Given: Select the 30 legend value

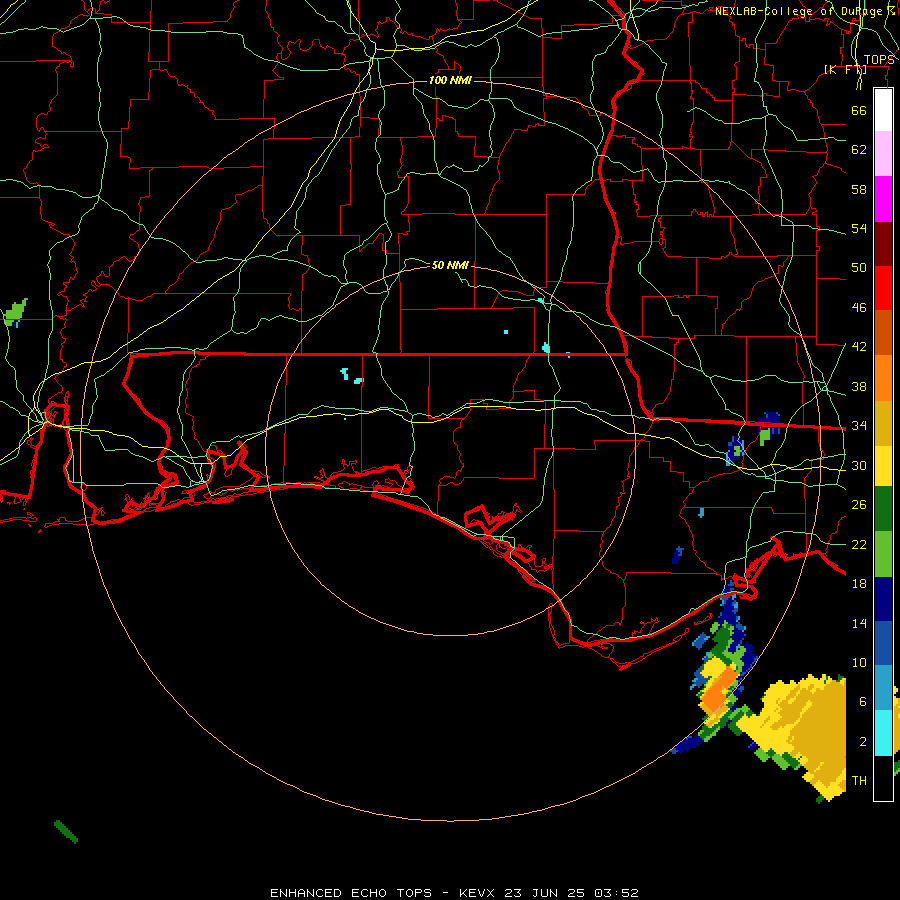Looking at the screenshot, I should tap(859, 465).
